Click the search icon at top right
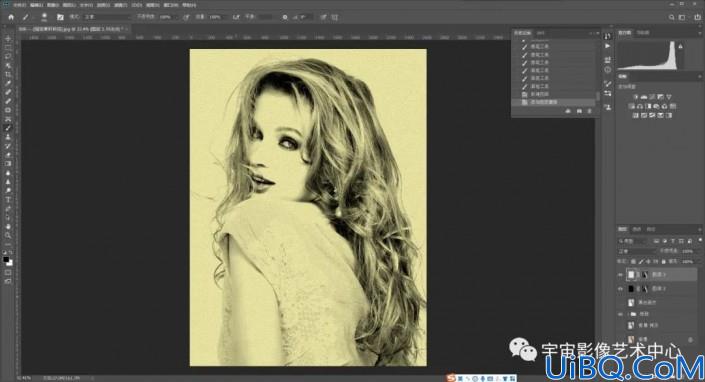This screenshot has width=705, height=382. (672, 17)
